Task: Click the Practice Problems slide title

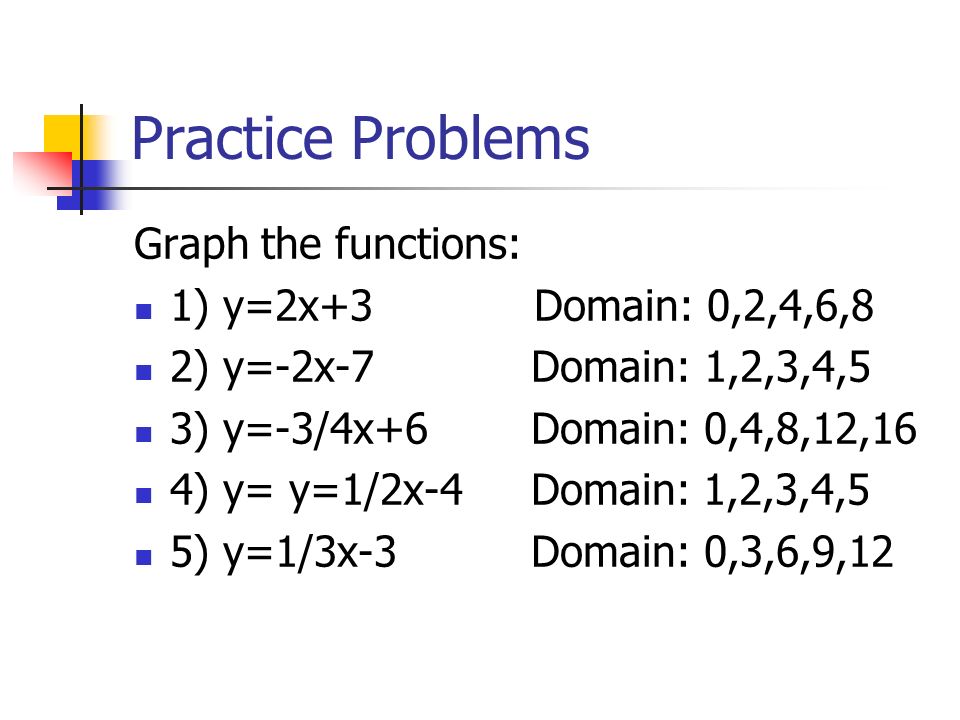Action: click(361, 139)
